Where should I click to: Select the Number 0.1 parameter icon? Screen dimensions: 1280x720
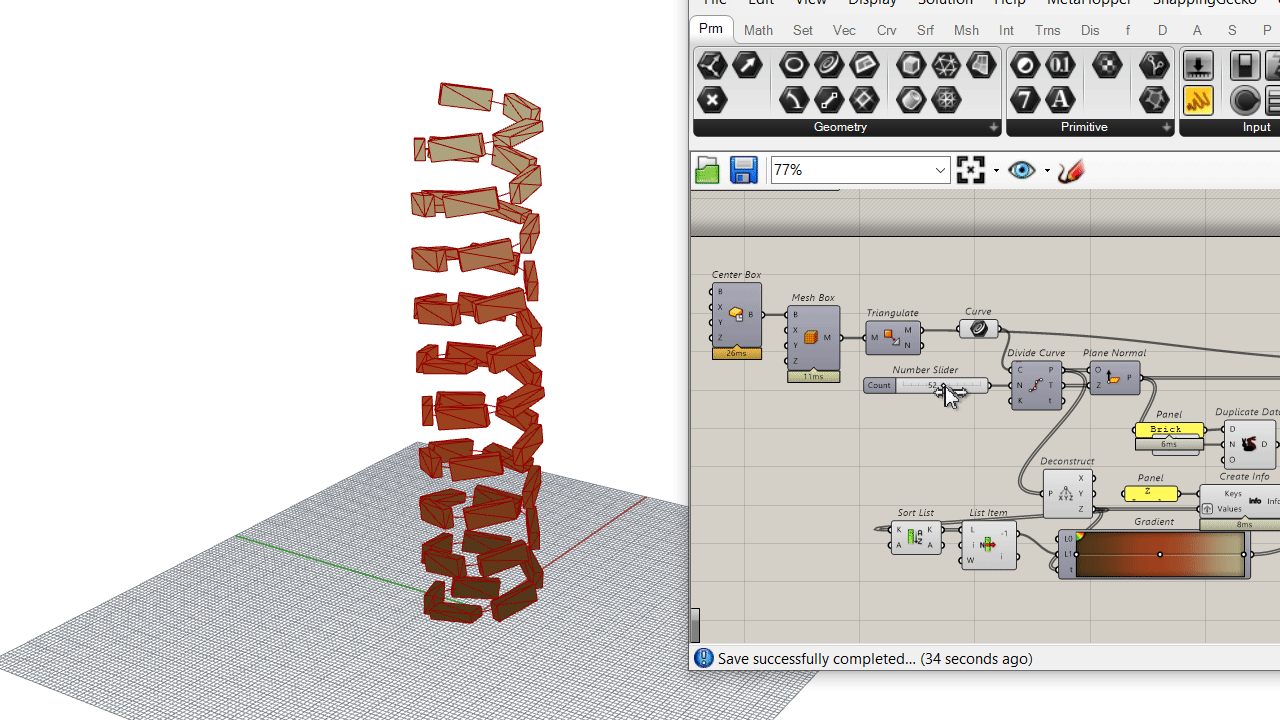point(1060,65)
